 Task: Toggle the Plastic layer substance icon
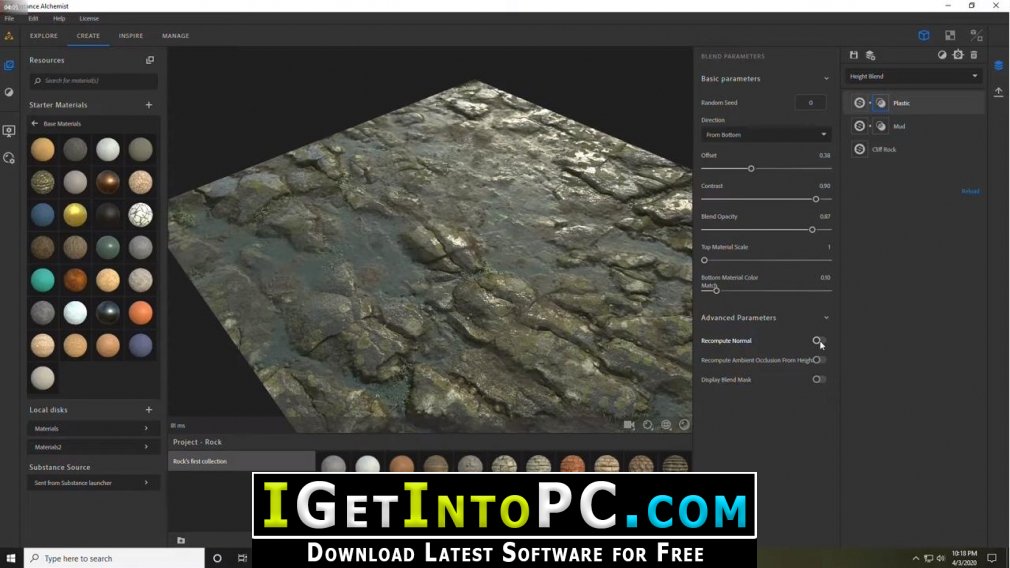[x=859, y=103]
